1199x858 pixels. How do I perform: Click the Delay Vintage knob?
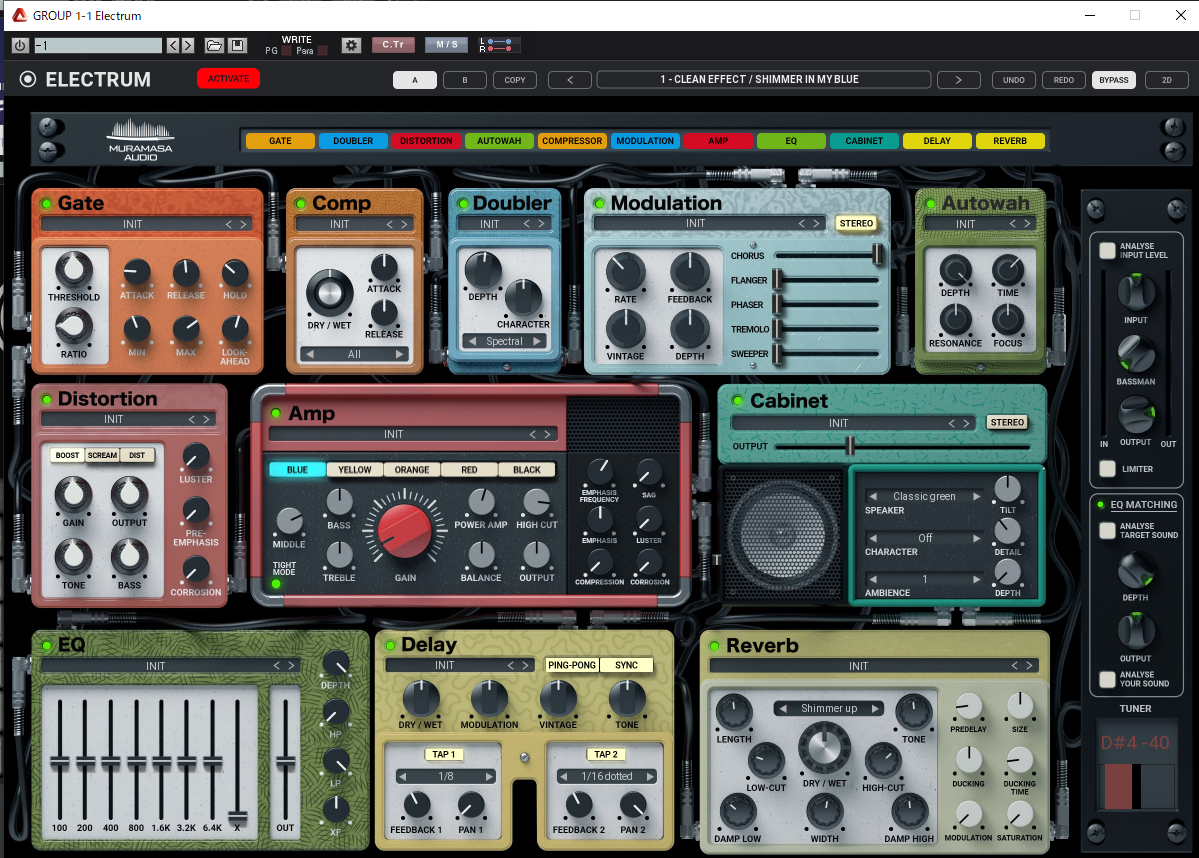click(558, 699)
